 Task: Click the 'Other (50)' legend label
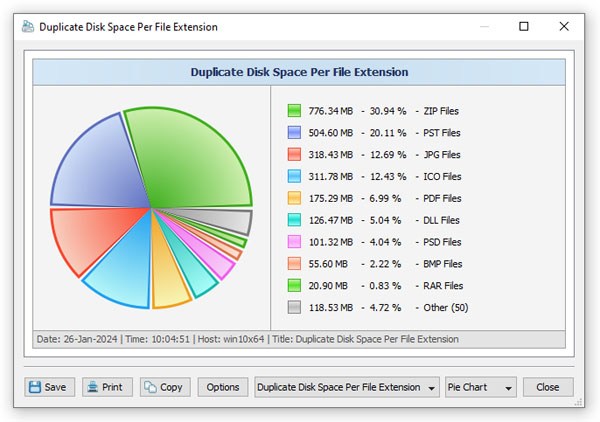coord(446,307)
